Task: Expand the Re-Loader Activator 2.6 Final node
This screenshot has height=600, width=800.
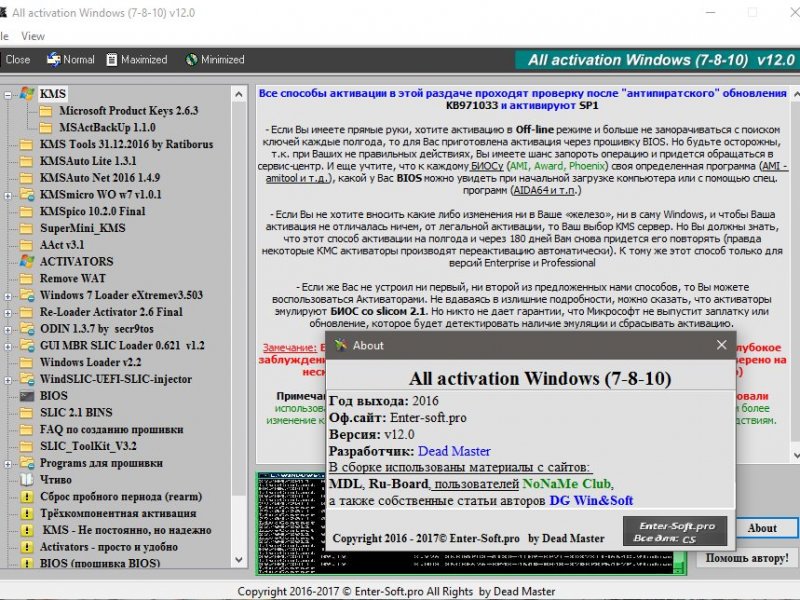Action: click(8, 313)
